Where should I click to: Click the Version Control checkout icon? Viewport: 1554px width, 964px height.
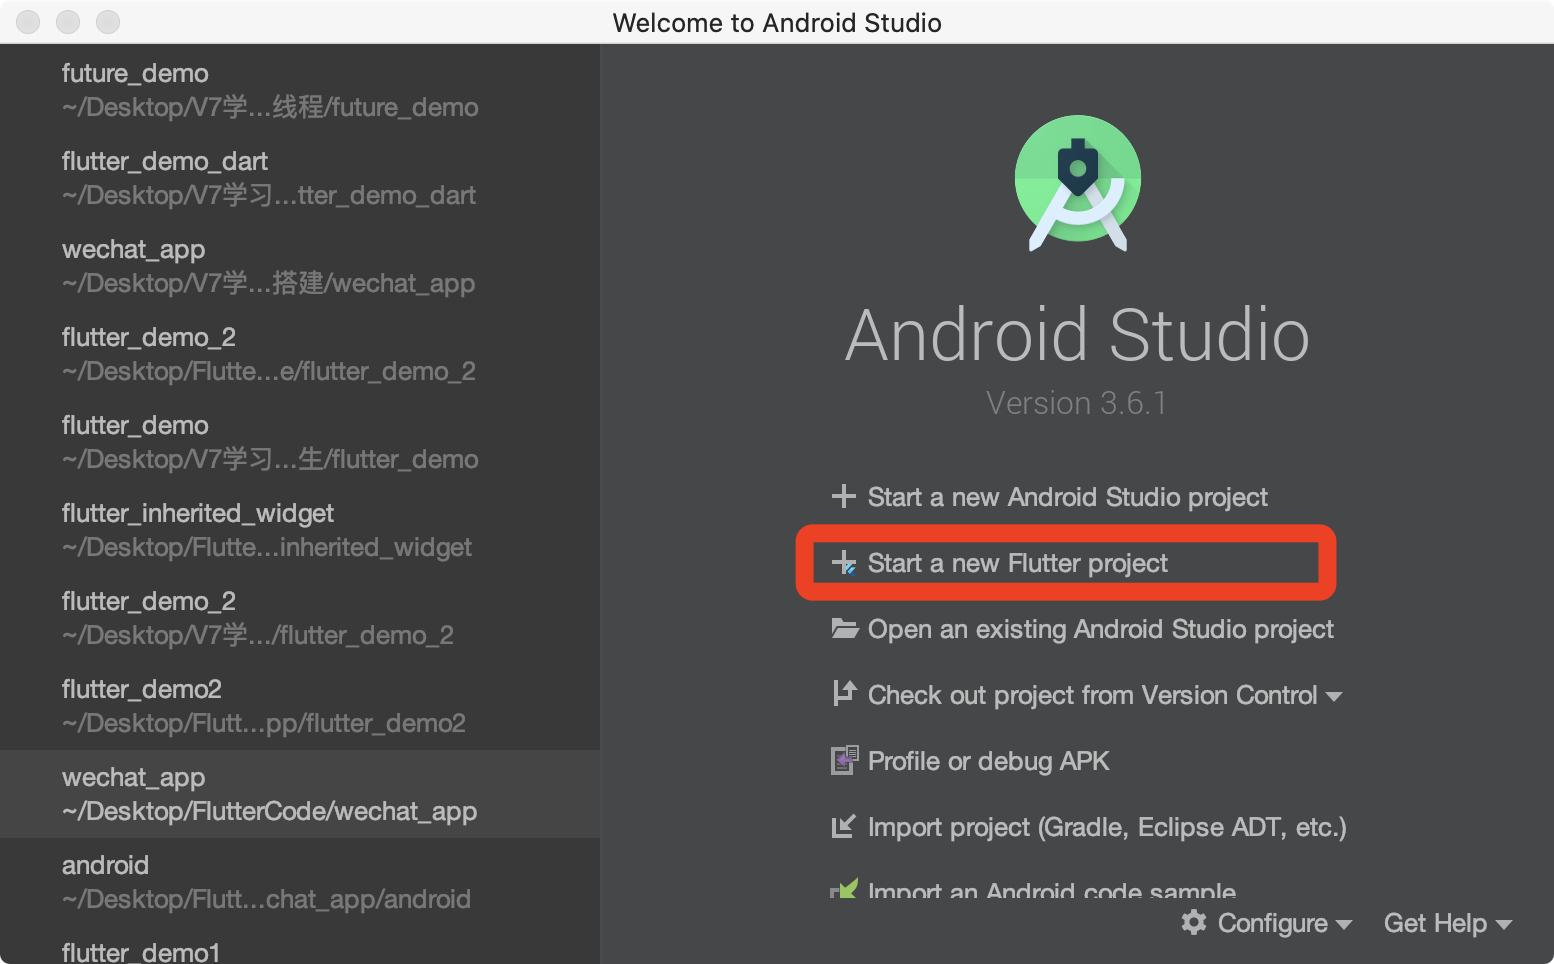845,693
